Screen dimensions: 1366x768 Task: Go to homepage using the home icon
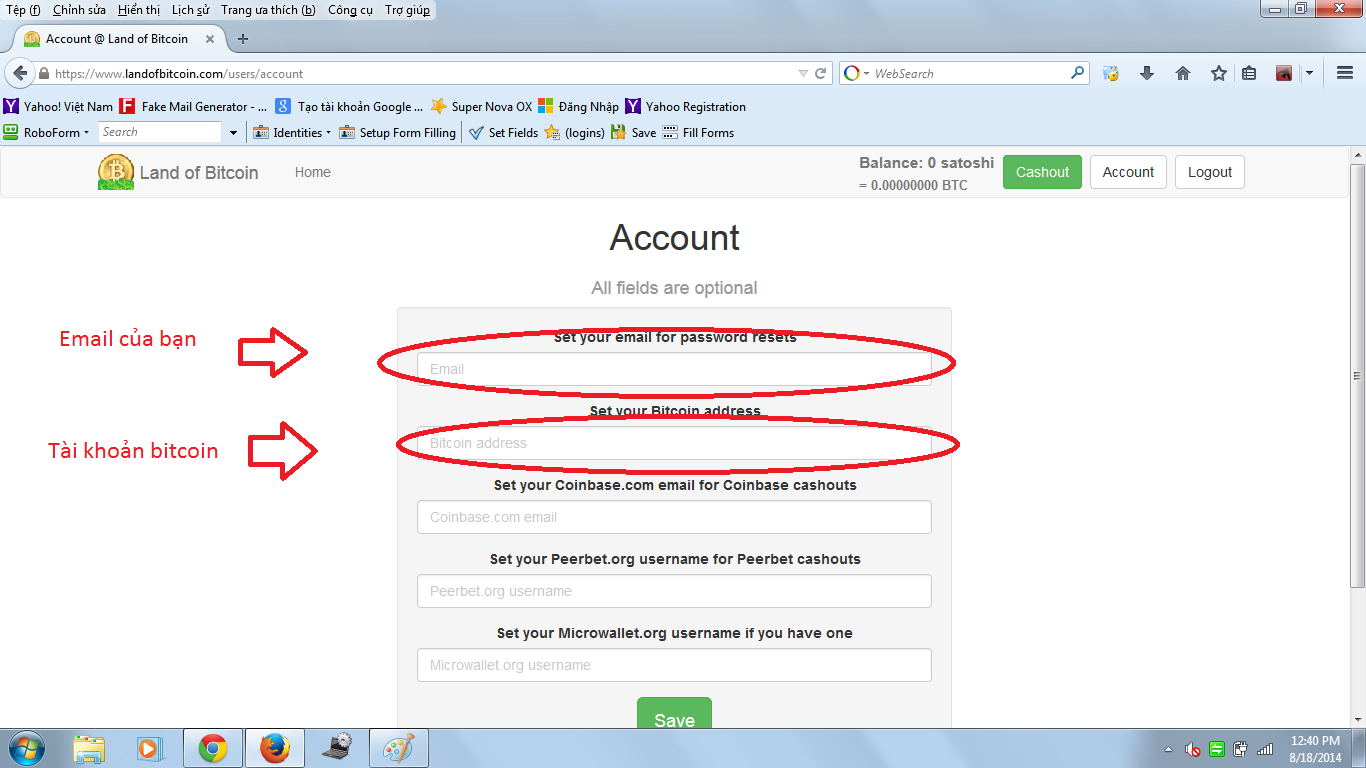(1183, 73)
